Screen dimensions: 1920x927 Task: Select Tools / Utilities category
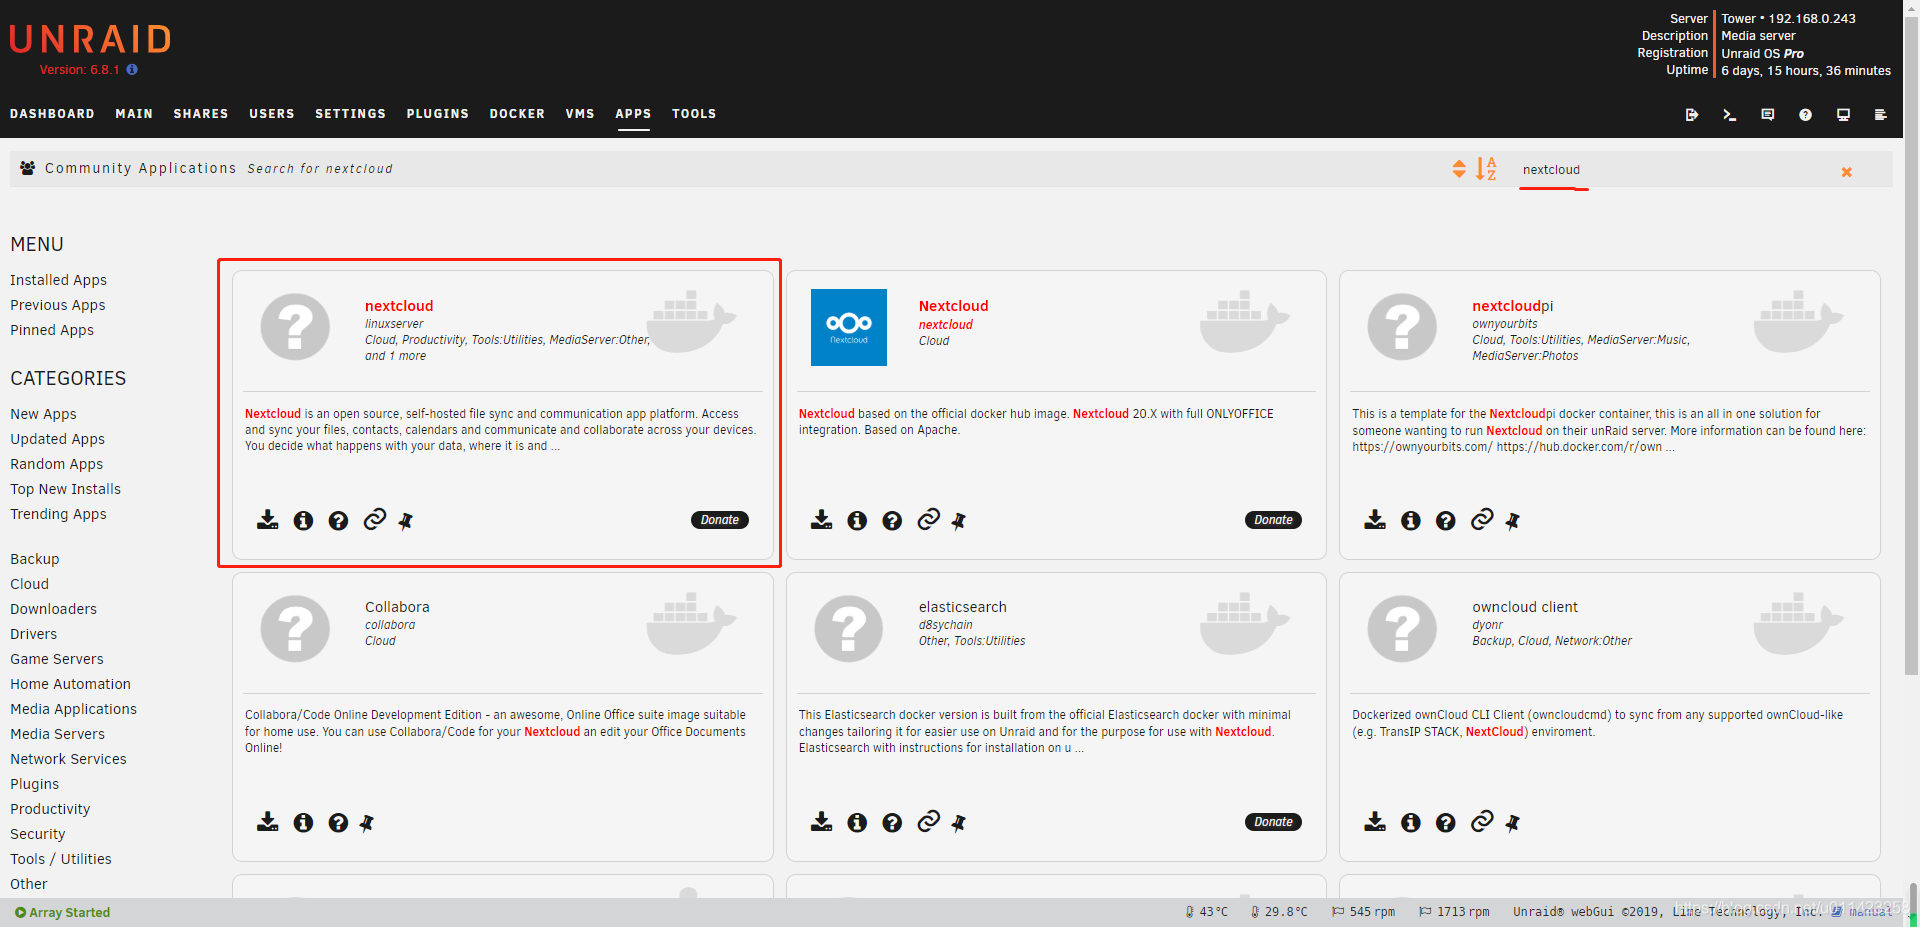(x=60, y=859)
